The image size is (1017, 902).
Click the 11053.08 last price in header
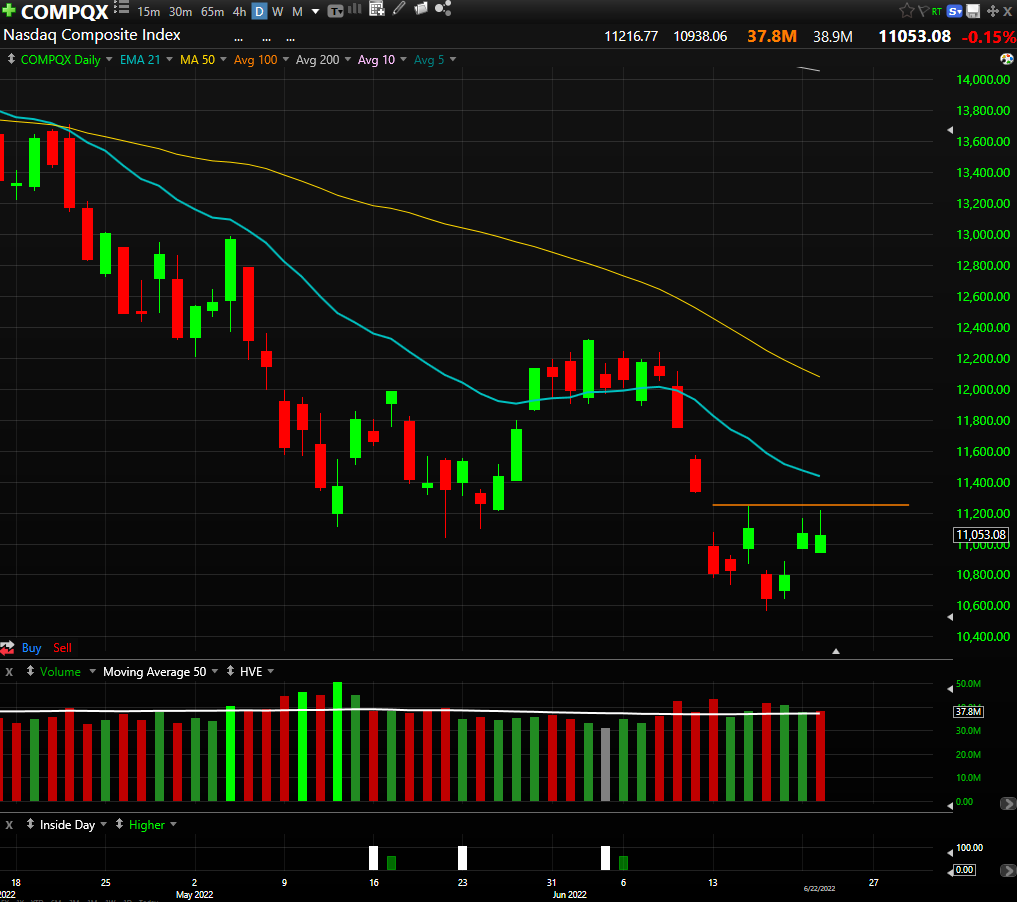915,36
